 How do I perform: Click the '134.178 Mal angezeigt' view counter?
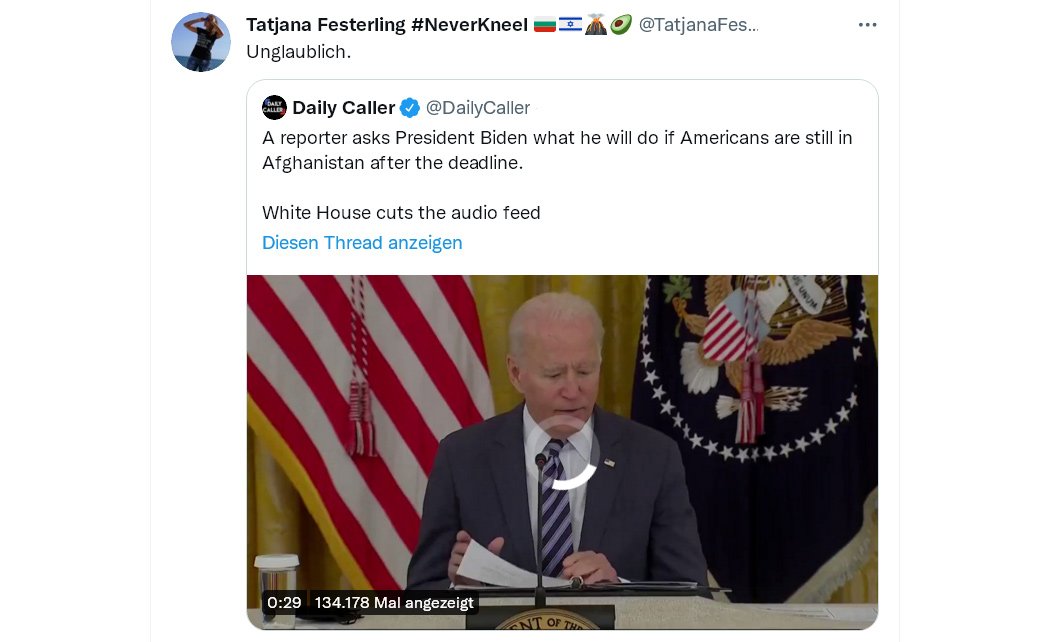tap(394, 603)
